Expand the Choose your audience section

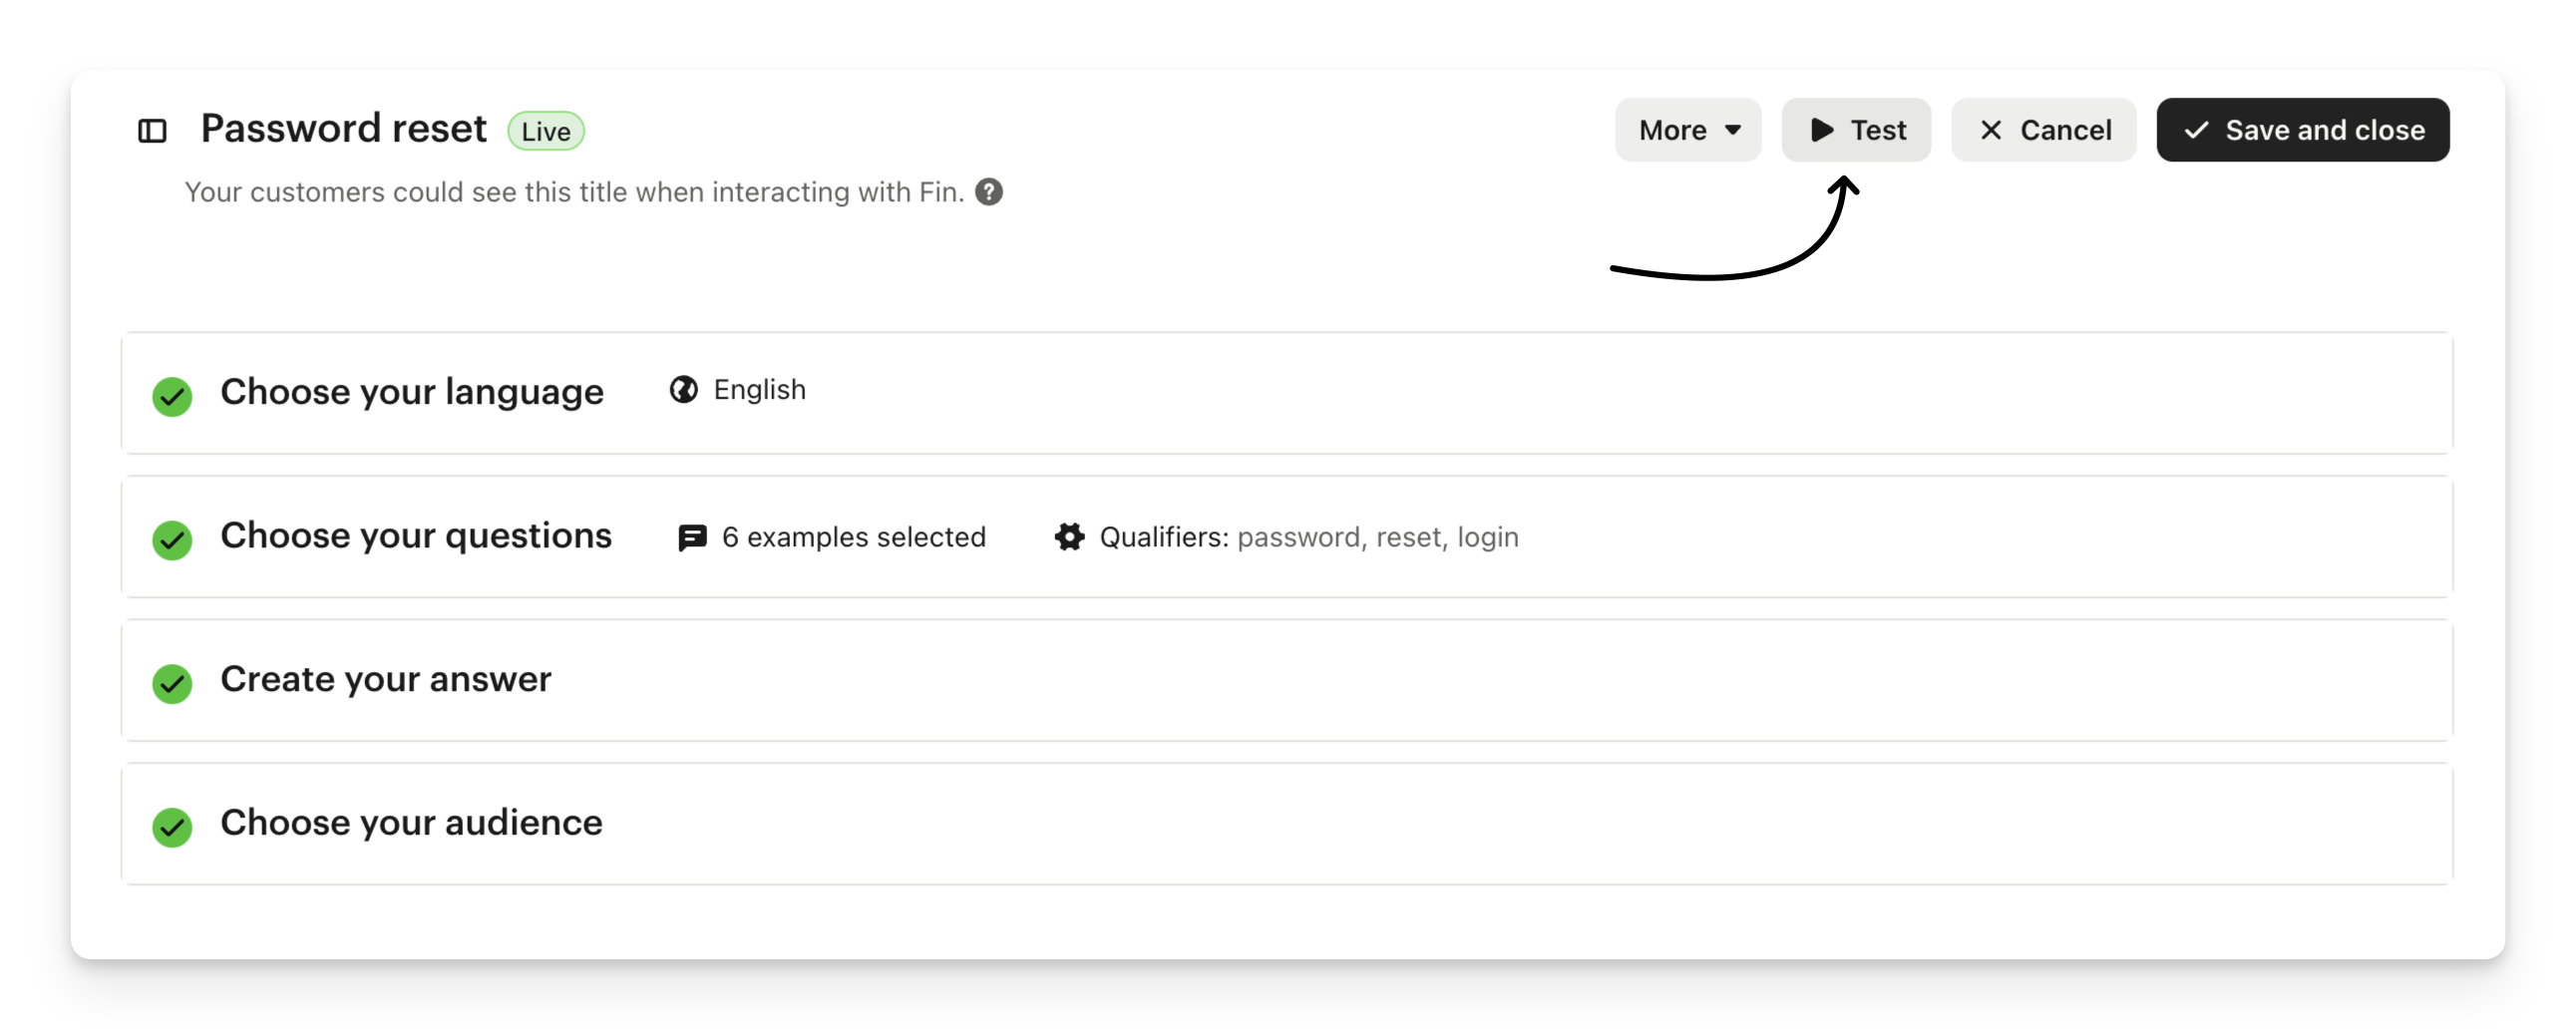tap(411, 823)
